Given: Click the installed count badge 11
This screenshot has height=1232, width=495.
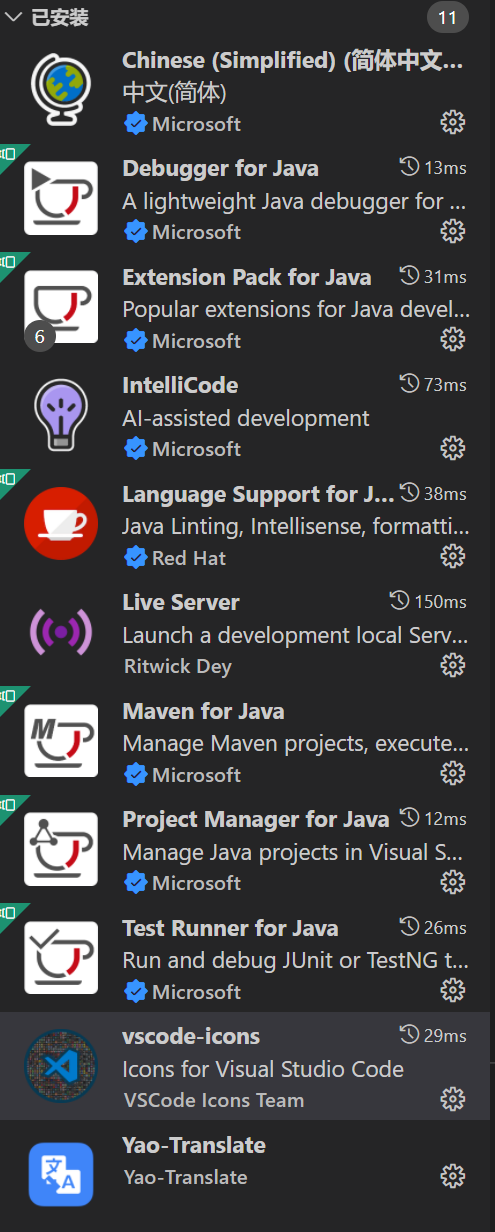Looking at the screenshot, I should click(448, 18).
